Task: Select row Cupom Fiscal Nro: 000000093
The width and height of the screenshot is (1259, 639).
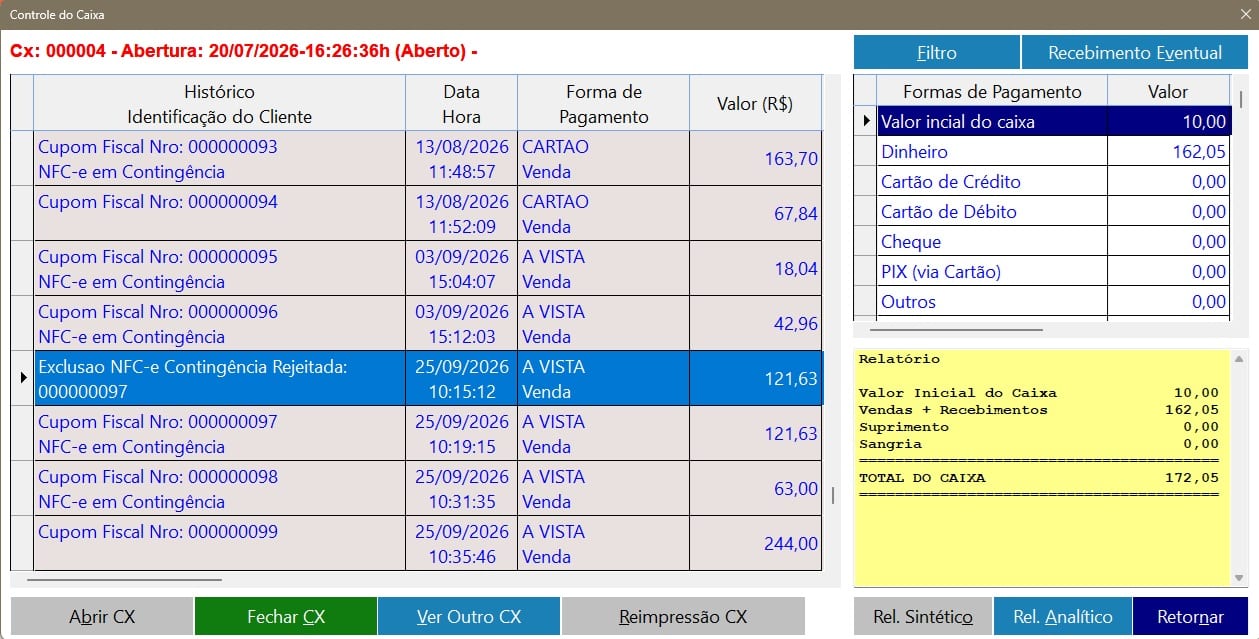Action: [x=416, y=159]
